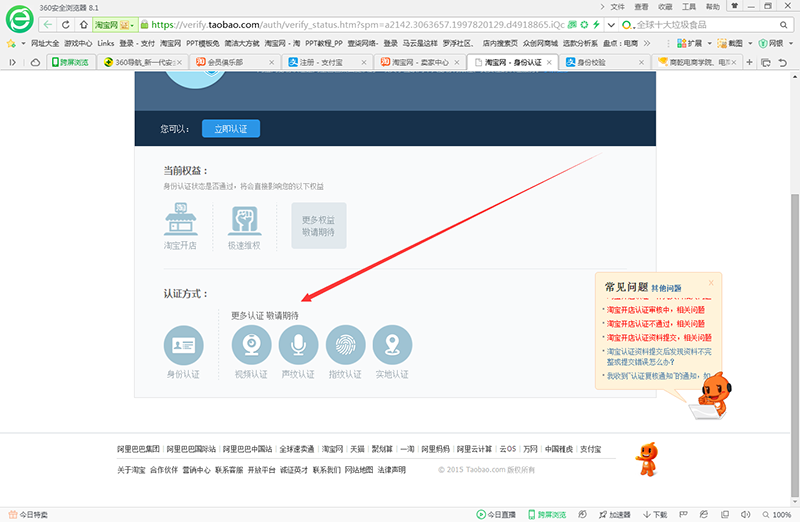The width and height of the screenshot is (800, 522).
Task: Click the search magnifier icon
Action: pos(783,24)
